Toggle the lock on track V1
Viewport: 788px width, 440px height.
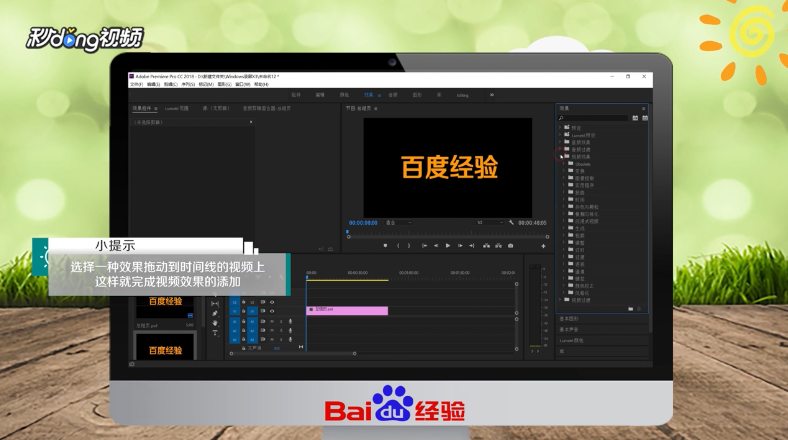point(244,311)
